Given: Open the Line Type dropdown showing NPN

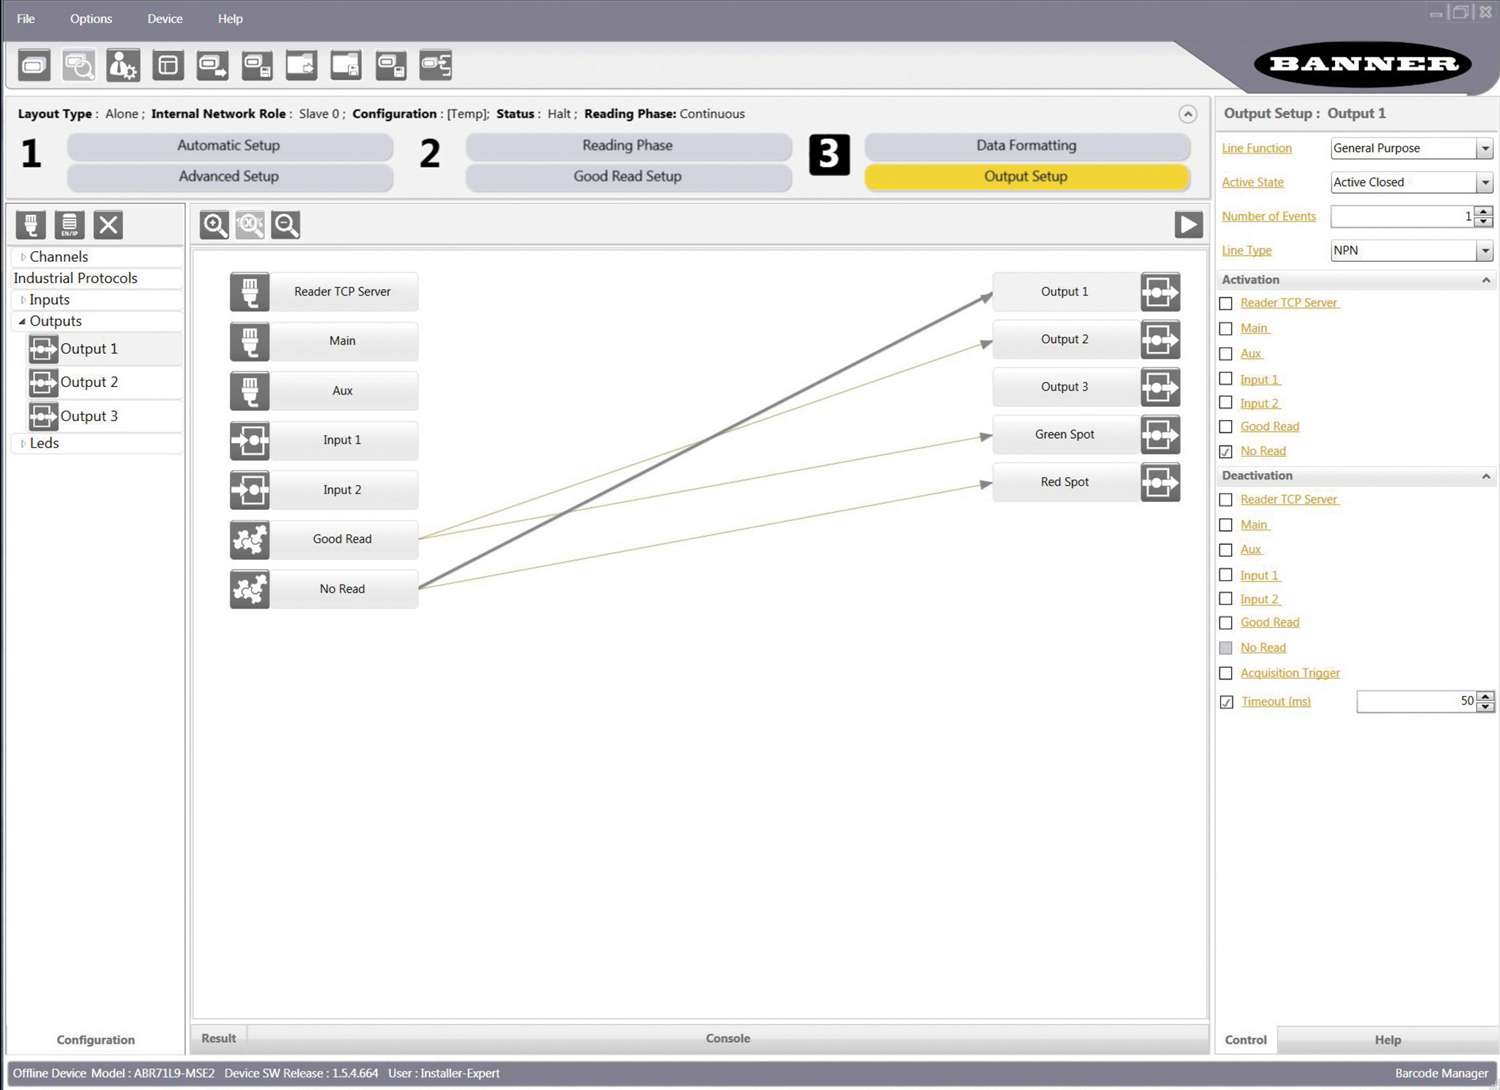Looking at the screenshot, I should [1486, 250].
